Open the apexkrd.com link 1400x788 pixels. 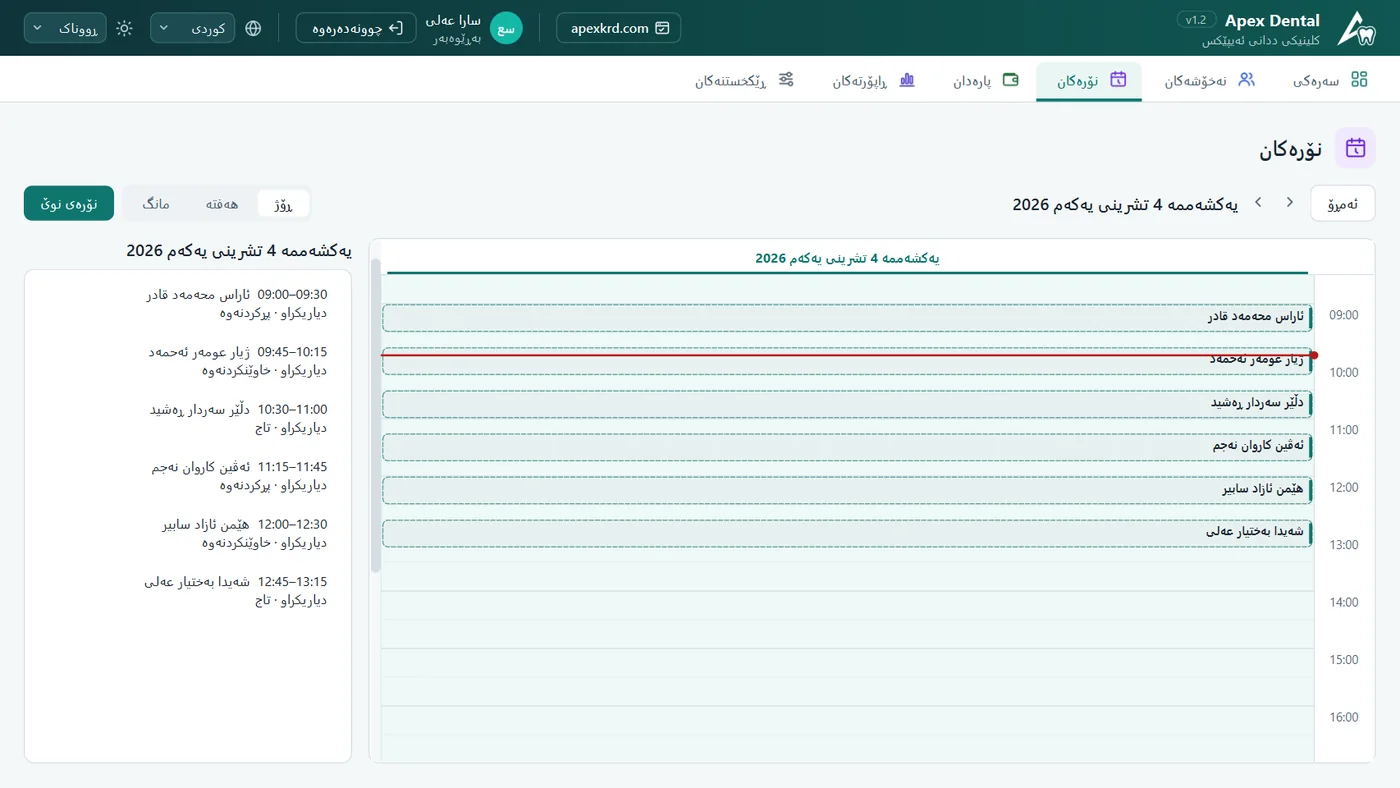(618, 28)
